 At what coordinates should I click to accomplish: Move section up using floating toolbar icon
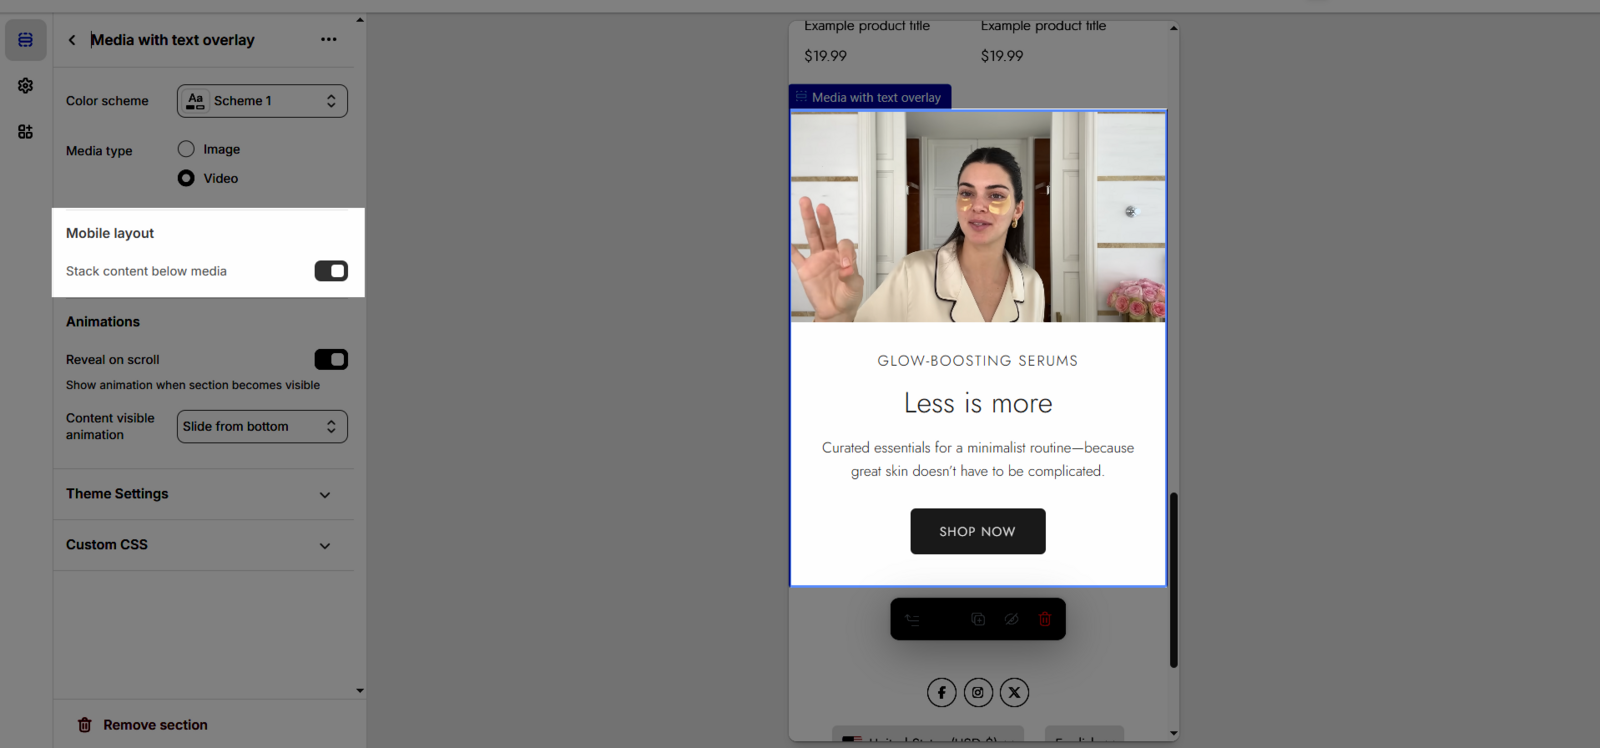point(912,619)
